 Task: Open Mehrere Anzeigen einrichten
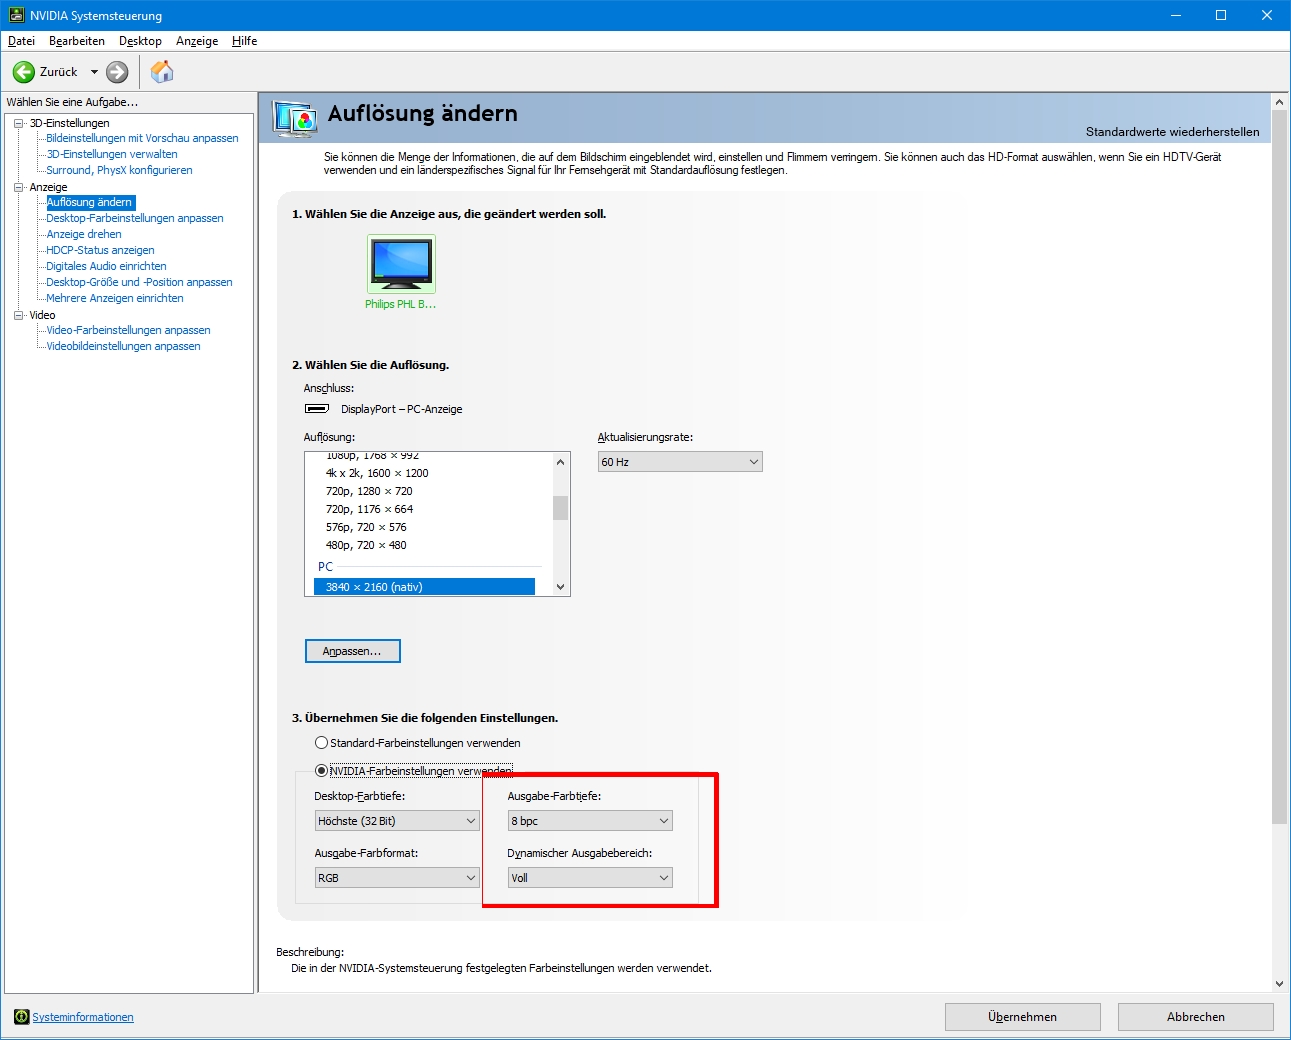[115, 298]
